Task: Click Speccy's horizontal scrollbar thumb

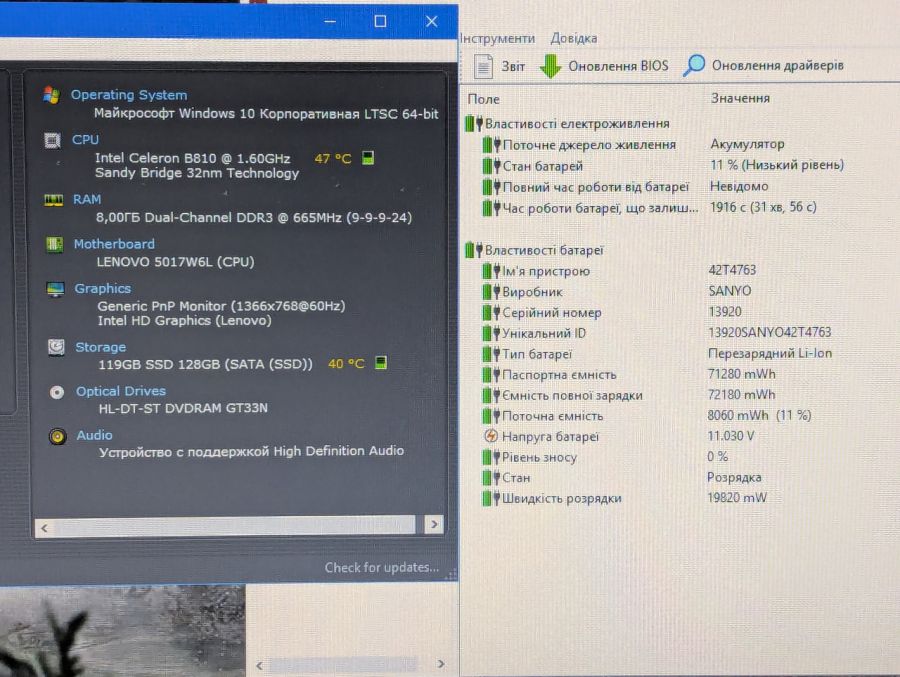Action: (x=234, y=526)
